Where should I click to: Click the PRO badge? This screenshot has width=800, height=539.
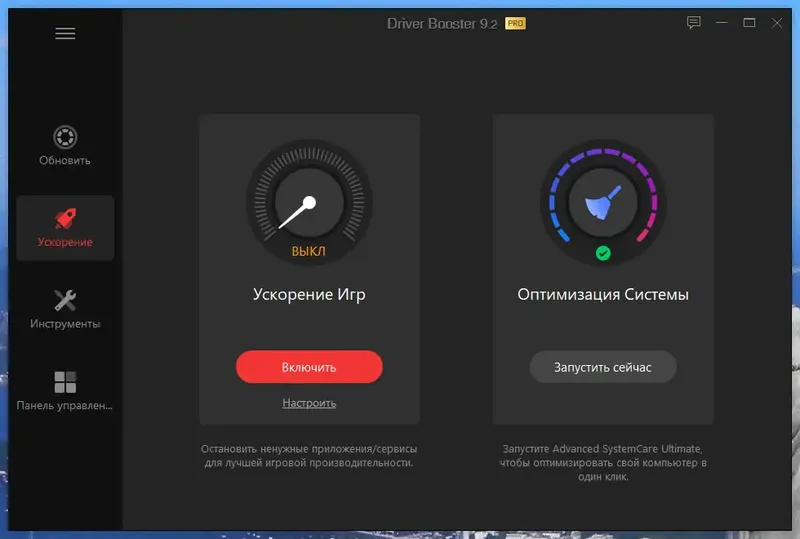point(515,23)
